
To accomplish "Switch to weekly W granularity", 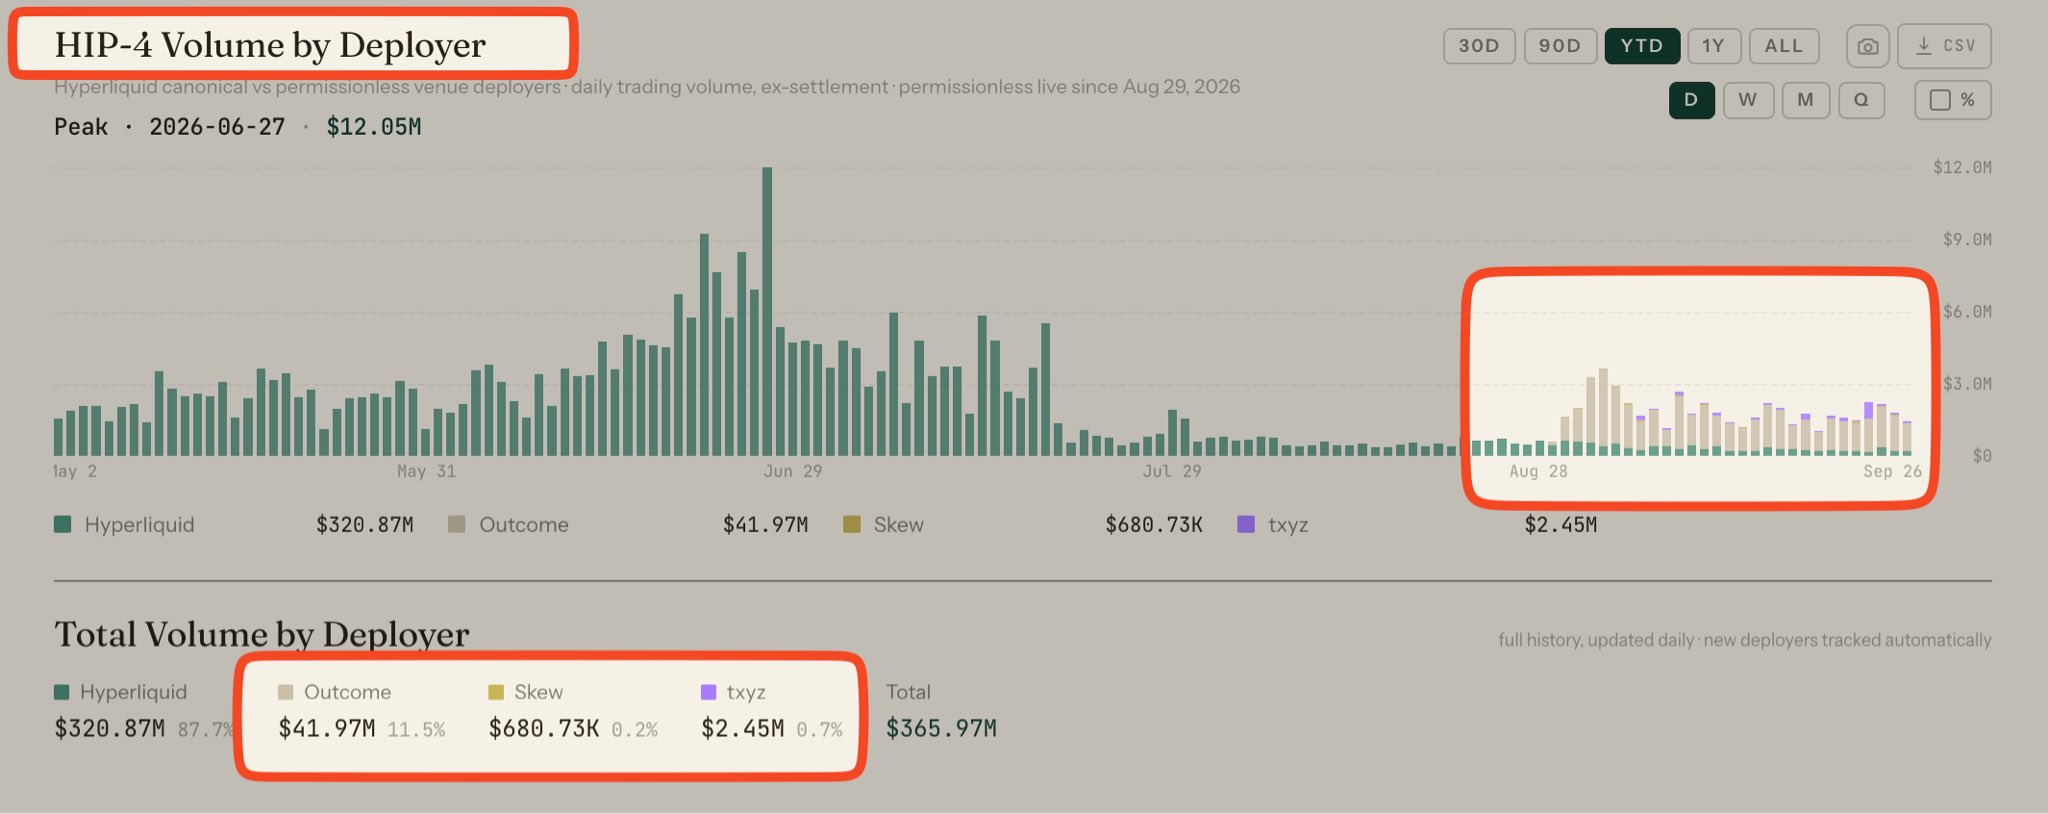I will [x=1748, y=100].
